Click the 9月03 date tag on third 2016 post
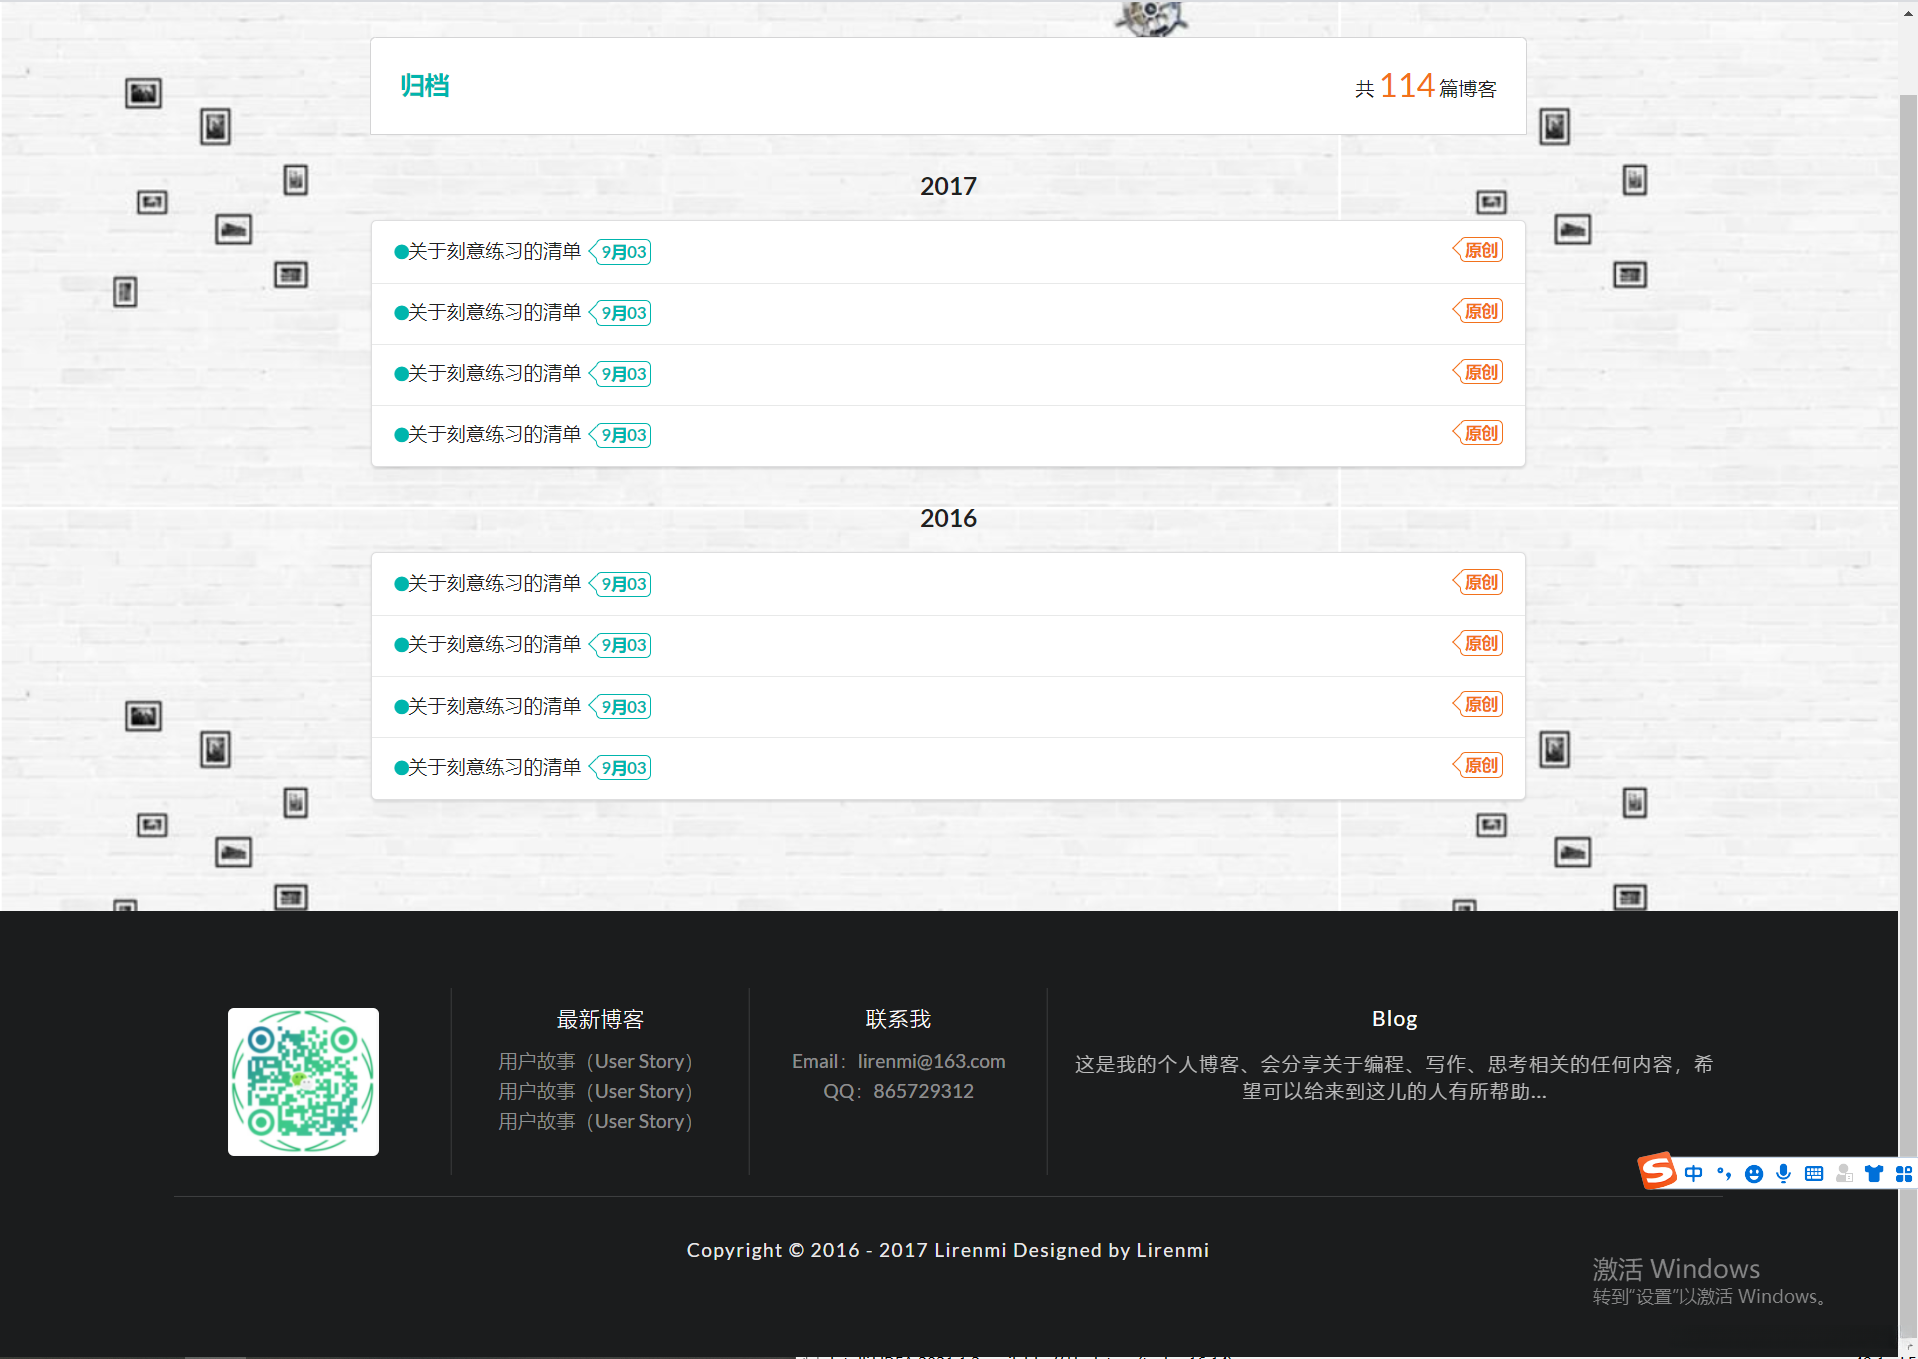 pos(621,707)
